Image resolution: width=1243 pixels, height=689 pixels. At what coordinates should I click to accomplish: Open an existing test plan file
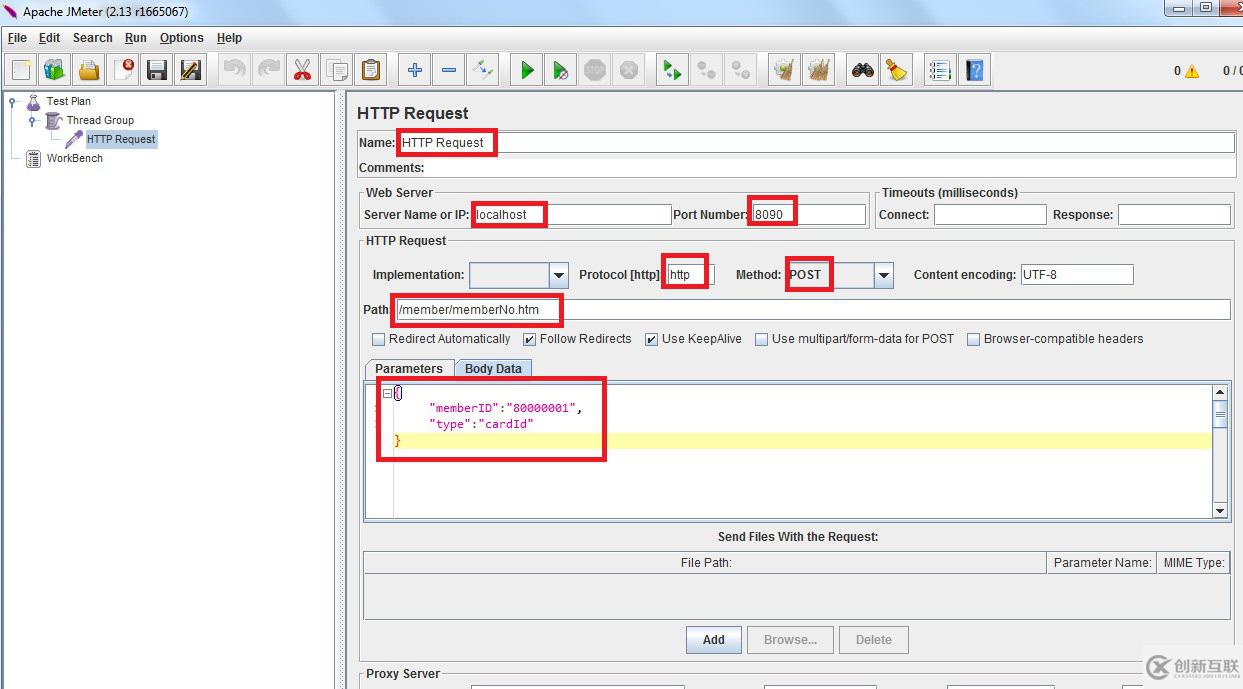pos(89,70)
